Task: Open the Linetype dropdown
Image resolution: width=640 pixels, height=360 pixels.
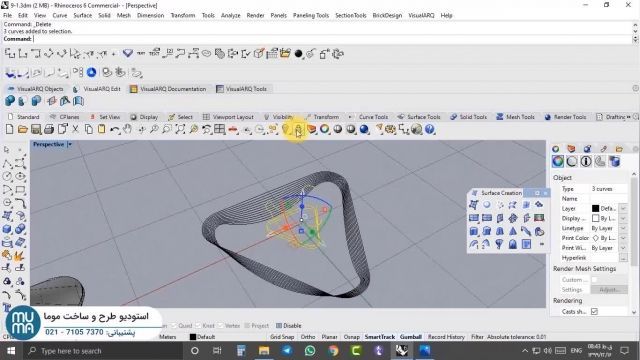Action: coord(623,228)
